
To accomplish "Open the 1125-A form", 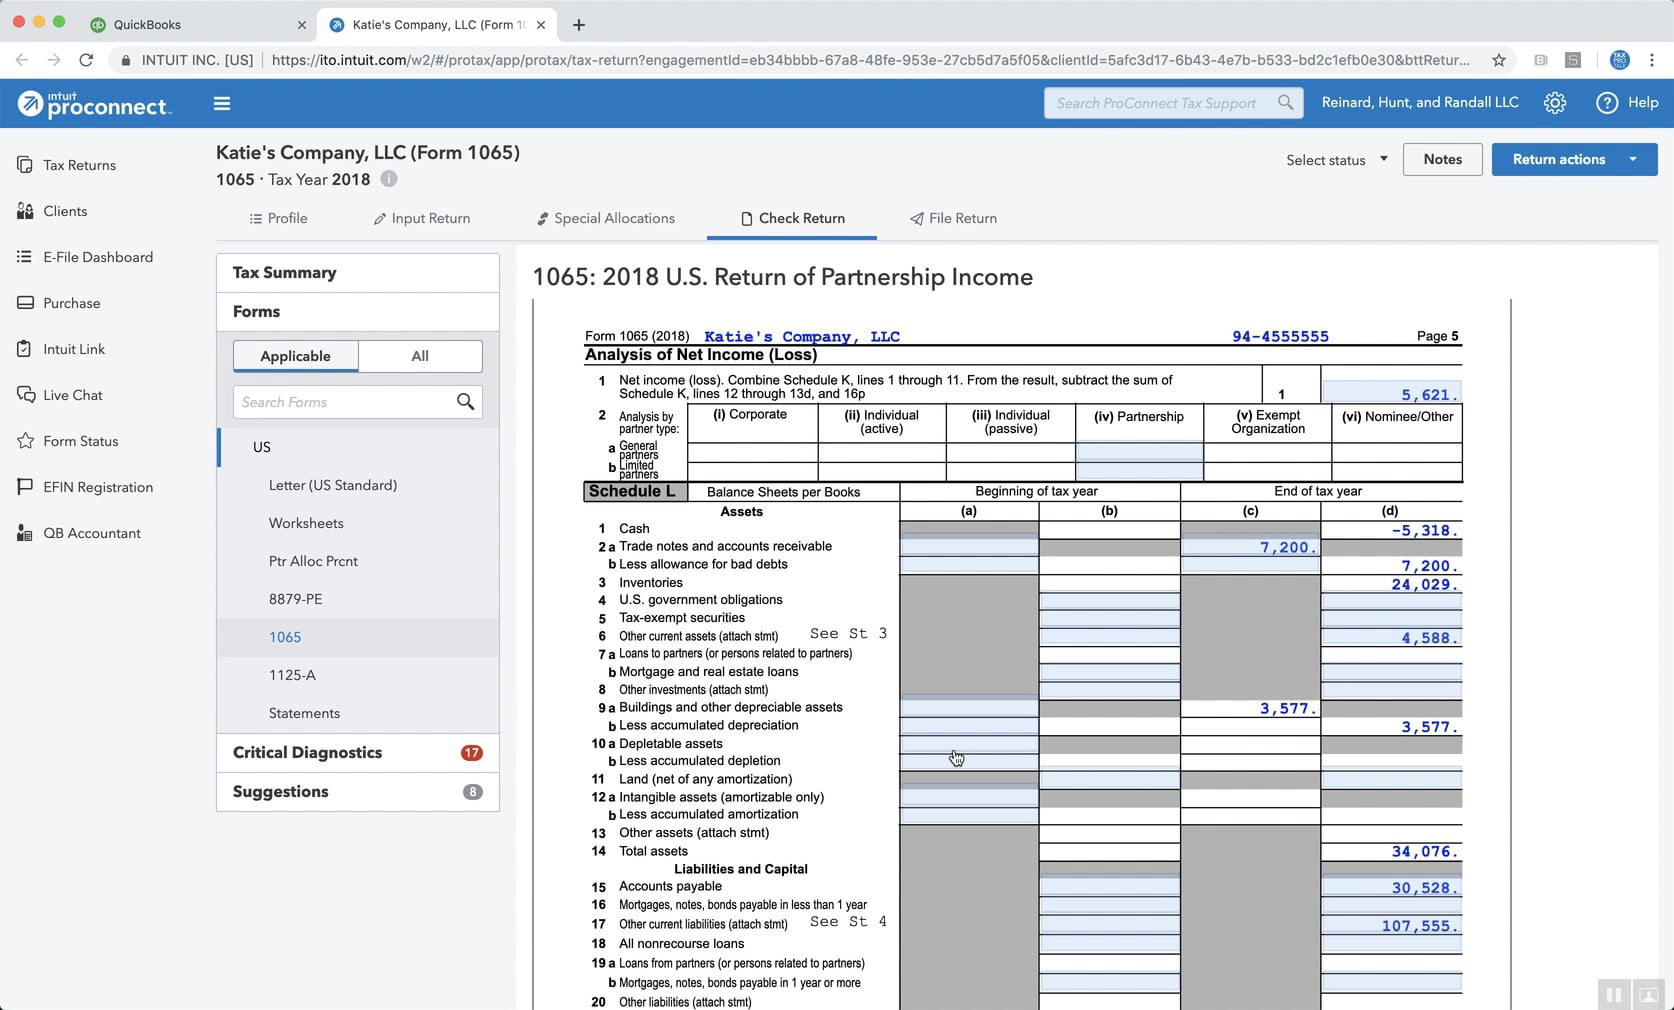I will pyautogui.click(x=292, y=675).
